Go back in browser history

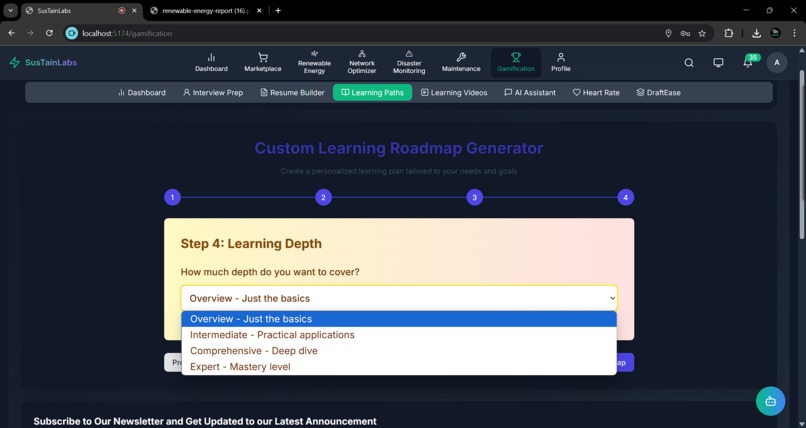pos(11,33)
